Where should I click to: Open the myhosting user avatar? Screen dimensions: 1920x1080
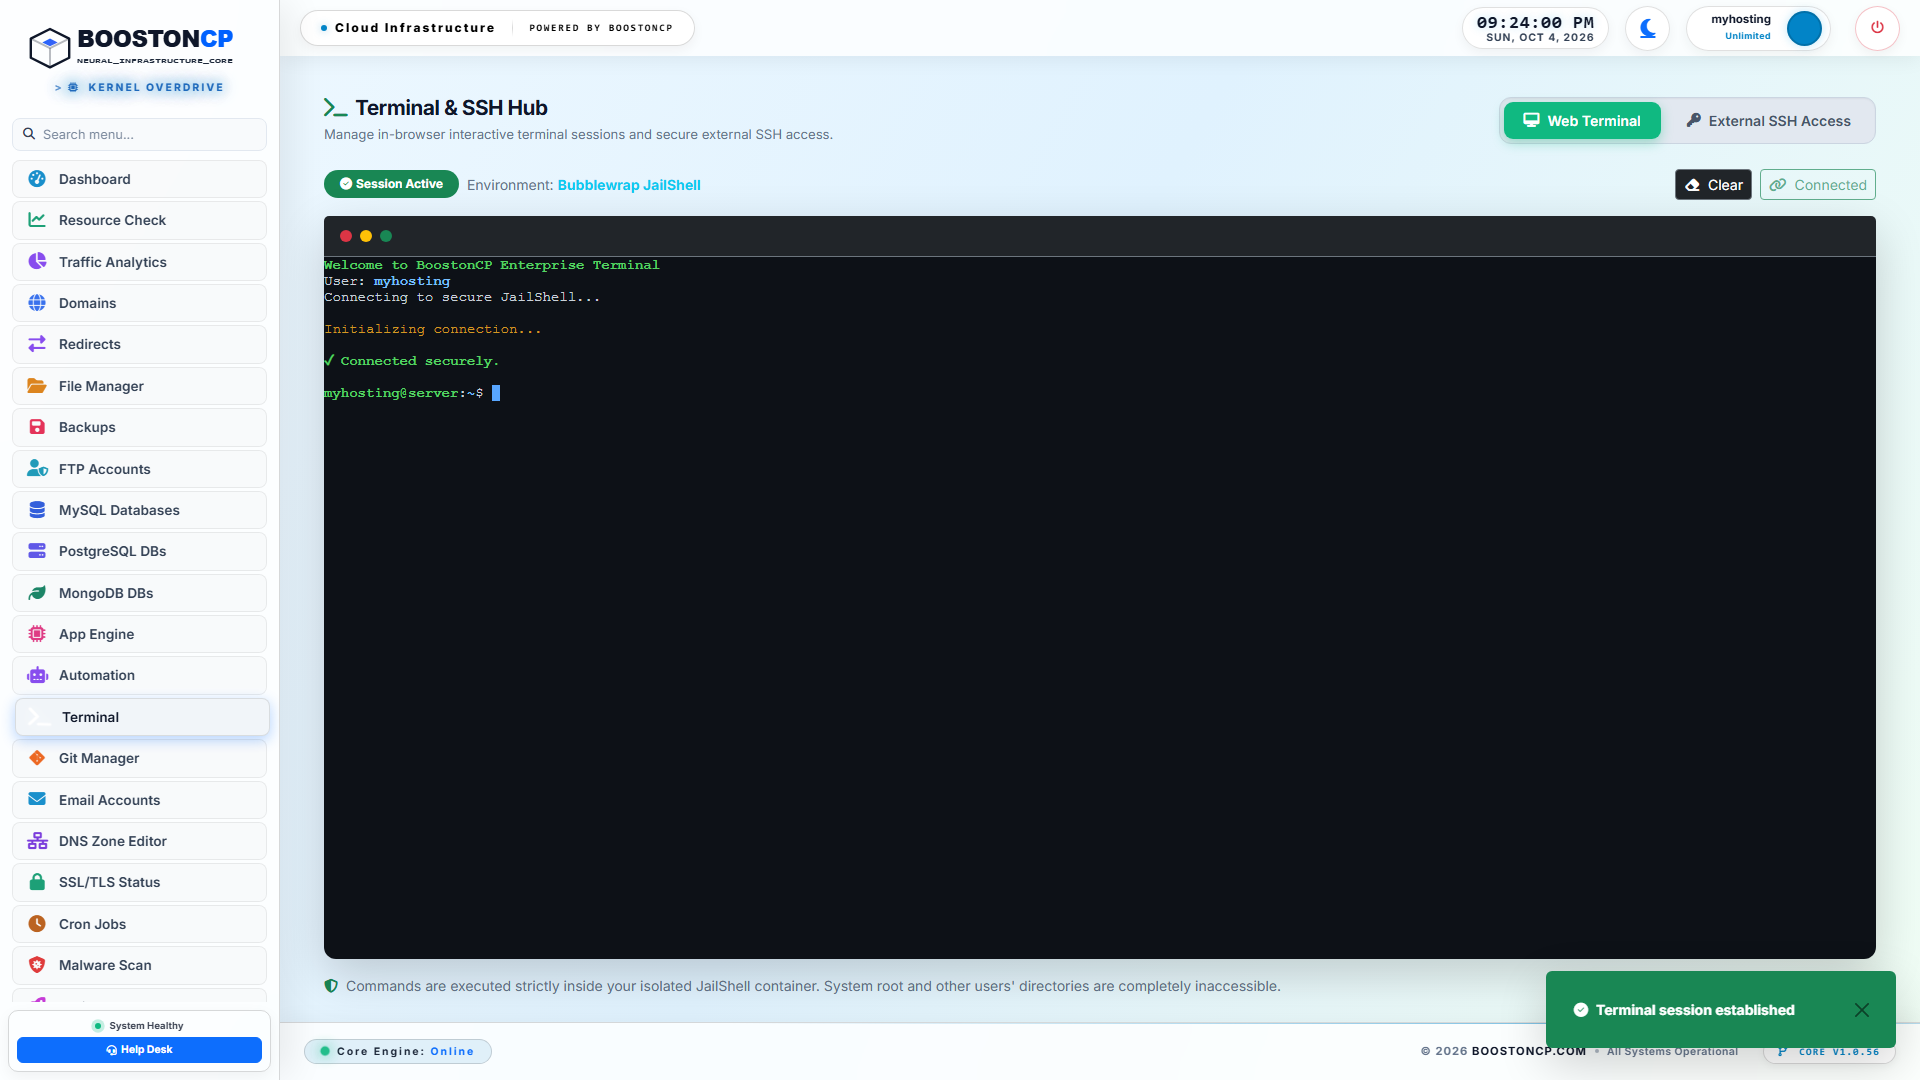[1804, 28]
